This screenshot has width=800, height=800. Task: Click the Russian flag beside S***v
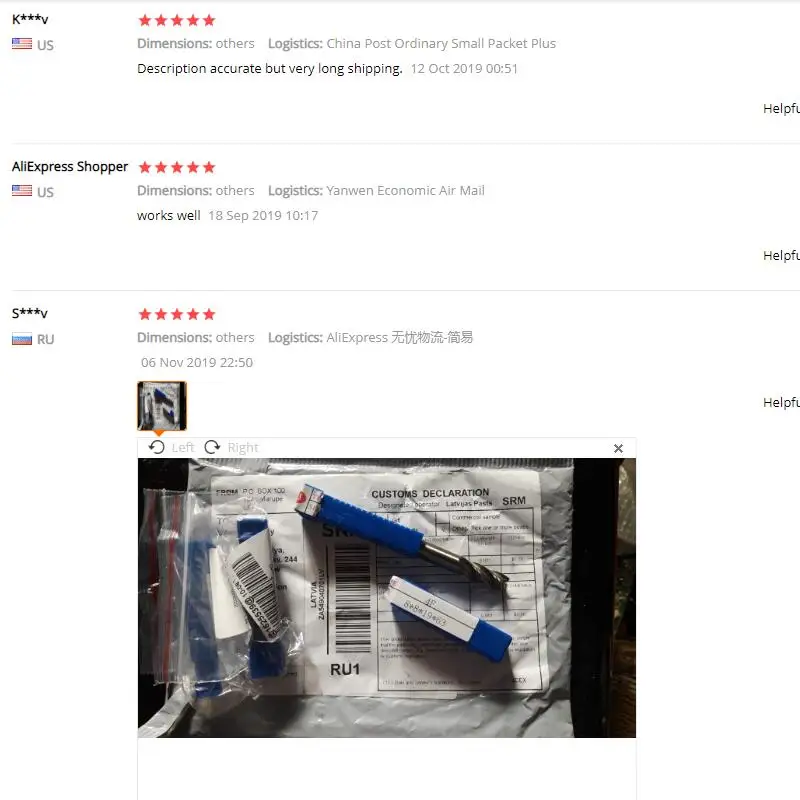(x=22, y=339)
